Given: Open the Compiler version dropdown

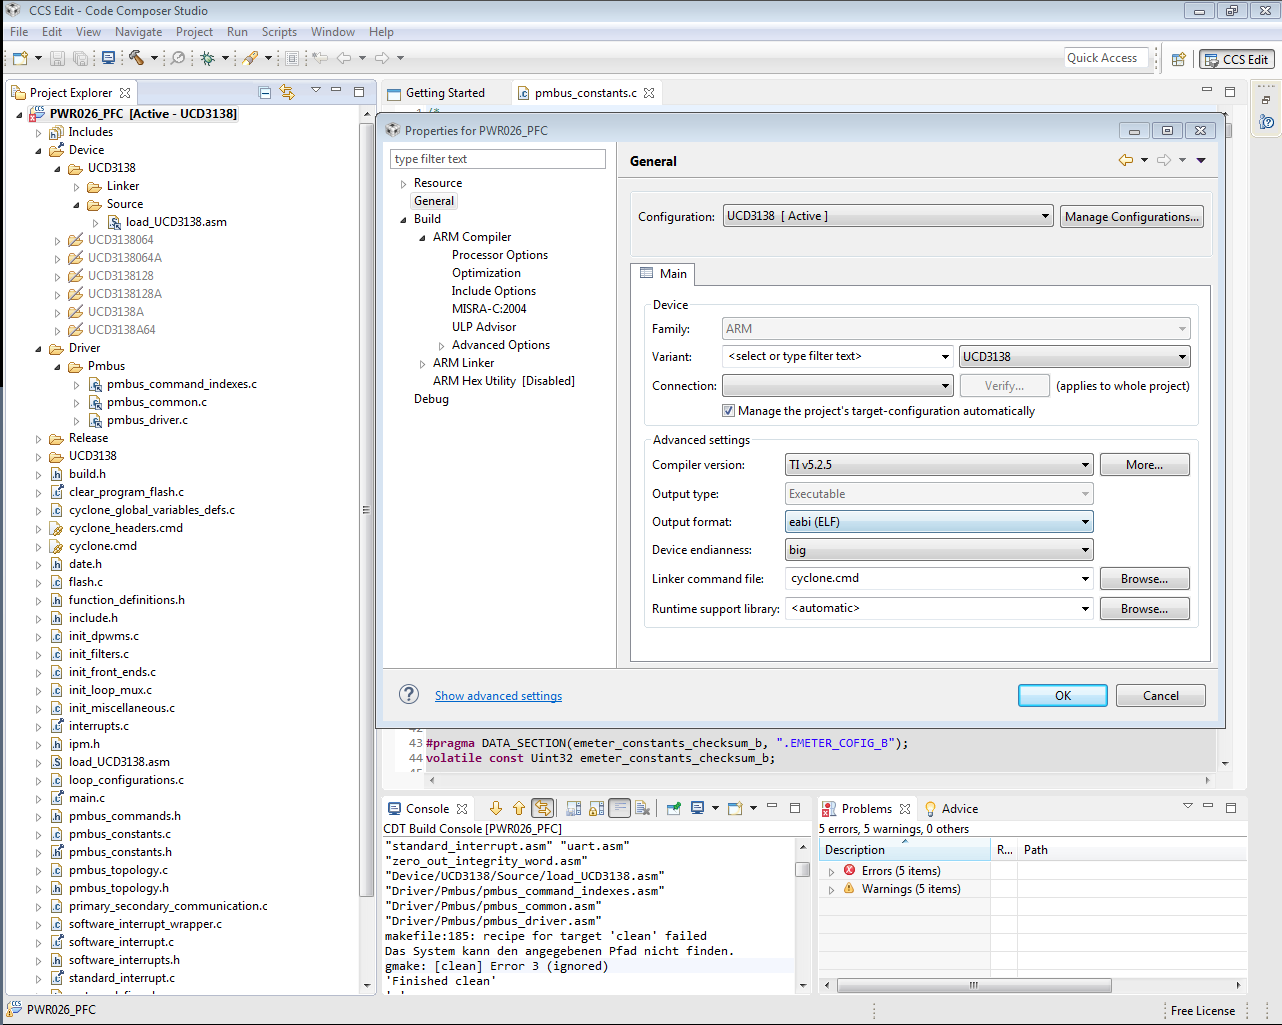Looking at the screenshot, I should pyautogui.click(x=939, y=465).
